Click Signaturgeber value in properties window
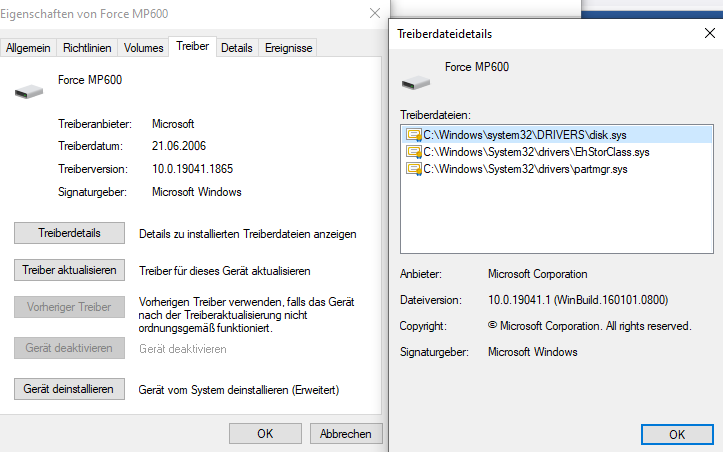The image size is (723, 452). pyautogui.click(x=196, y=192)
